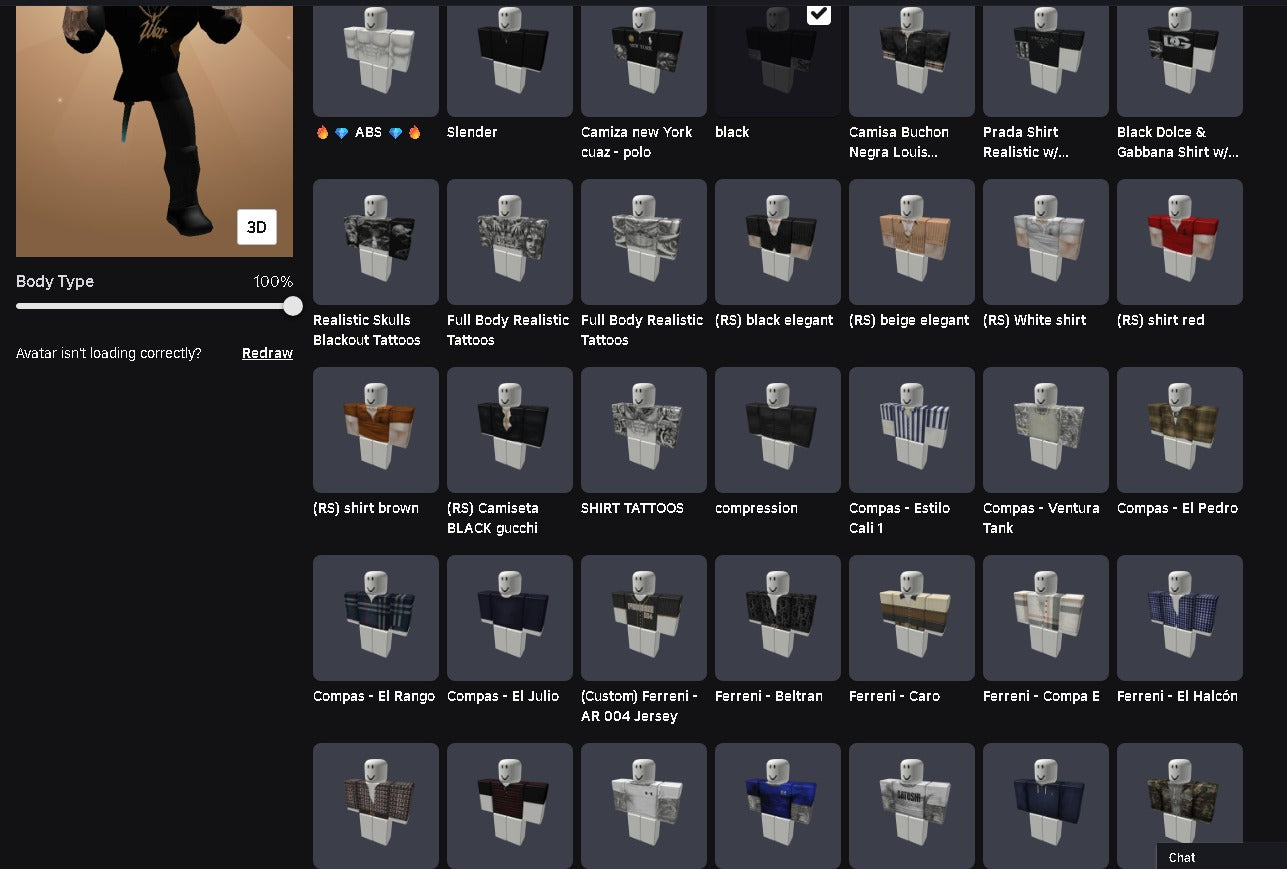
Task: Select Prada Shirt Realistic thumbnail
Action: point(1046,60)
